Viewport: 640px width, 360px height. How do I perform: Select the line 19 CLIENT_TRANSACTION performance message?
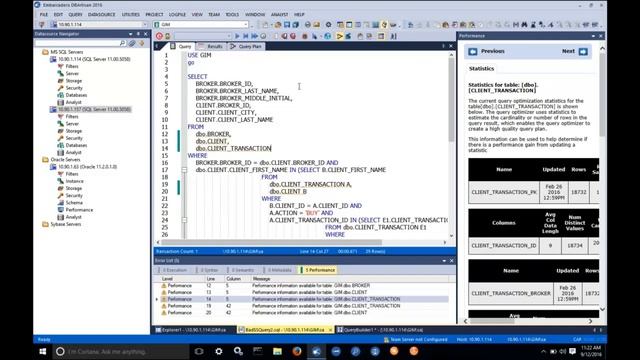pos(326,306)
